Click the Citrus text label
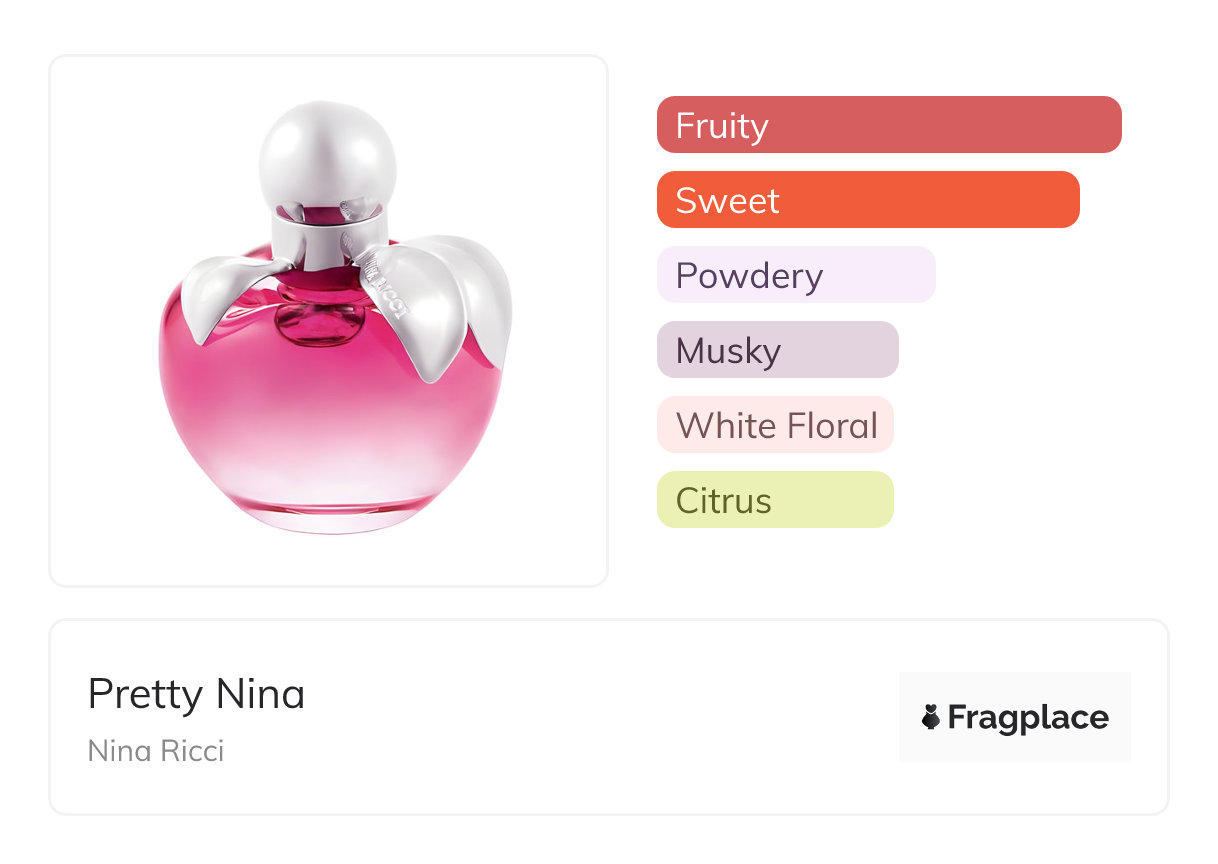The width and height of the screenshot is (1218, 864). click(724, 501)
